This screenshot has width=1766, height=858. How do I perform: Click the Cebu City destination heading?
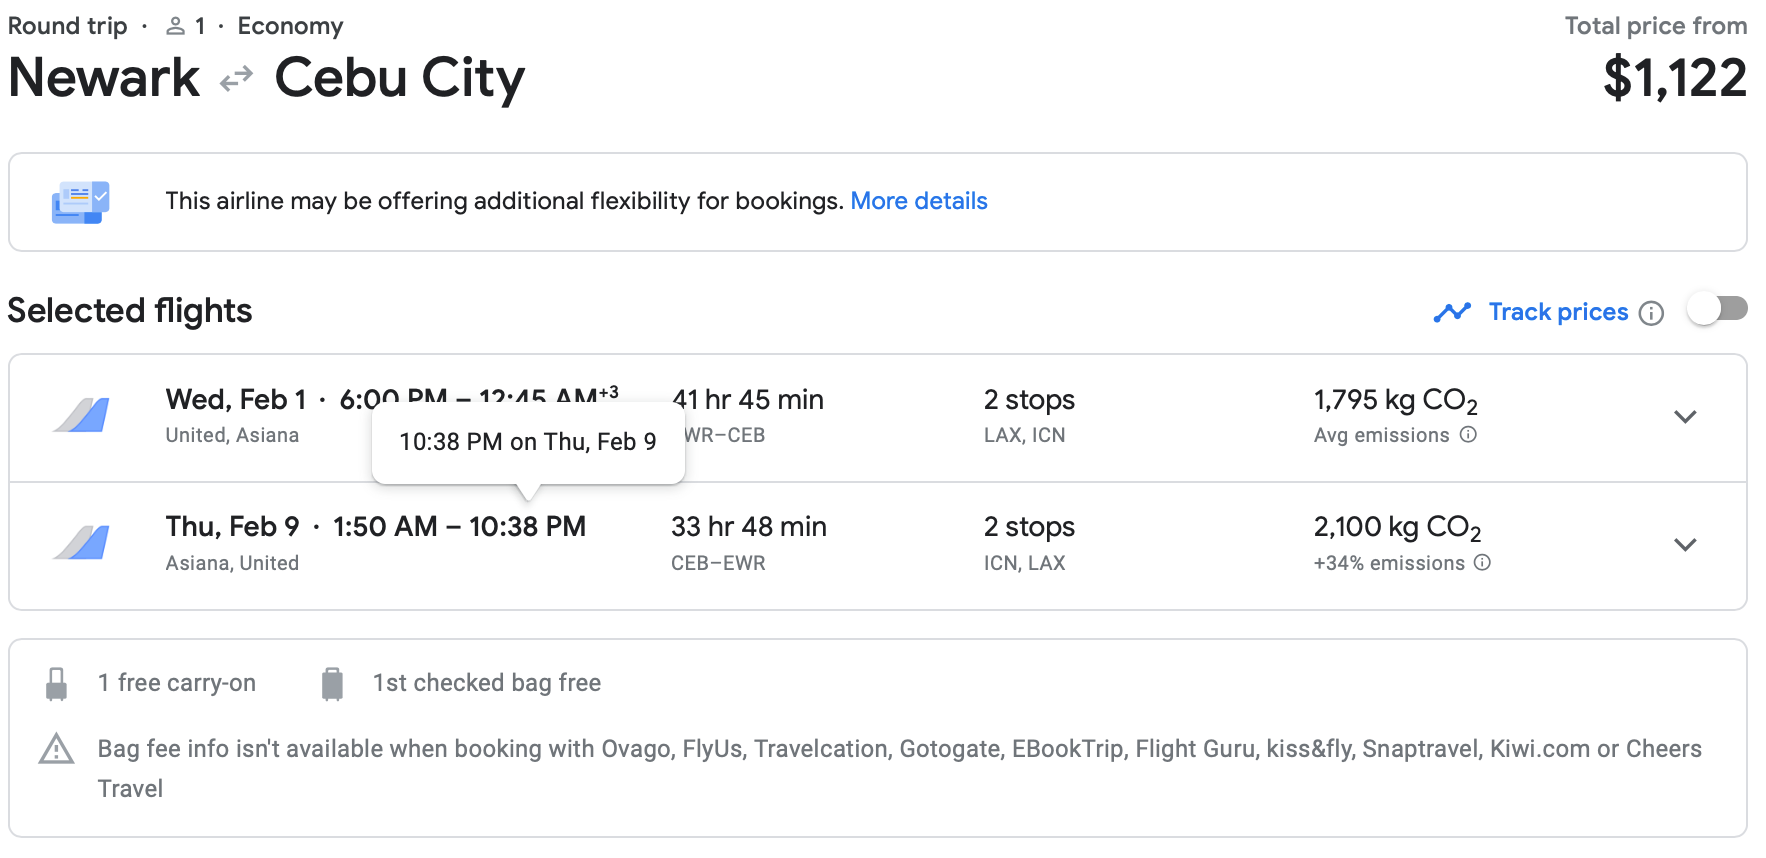tap(400, 78)
